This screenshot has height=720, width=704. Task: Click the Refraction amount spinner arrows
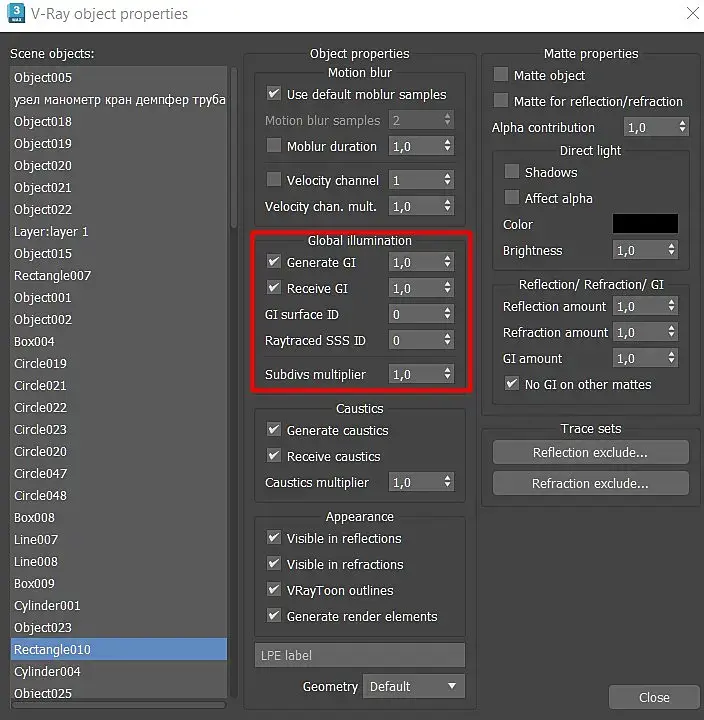pyautogui.click(x=671, y=332)
